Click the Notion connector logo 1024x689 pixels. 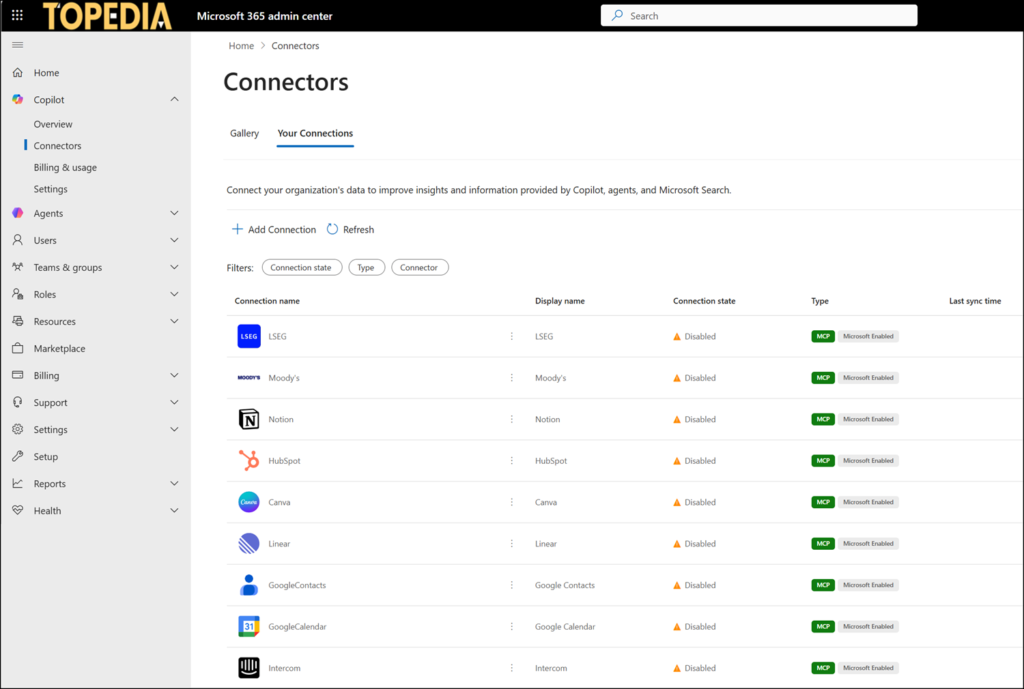(249, 419)
